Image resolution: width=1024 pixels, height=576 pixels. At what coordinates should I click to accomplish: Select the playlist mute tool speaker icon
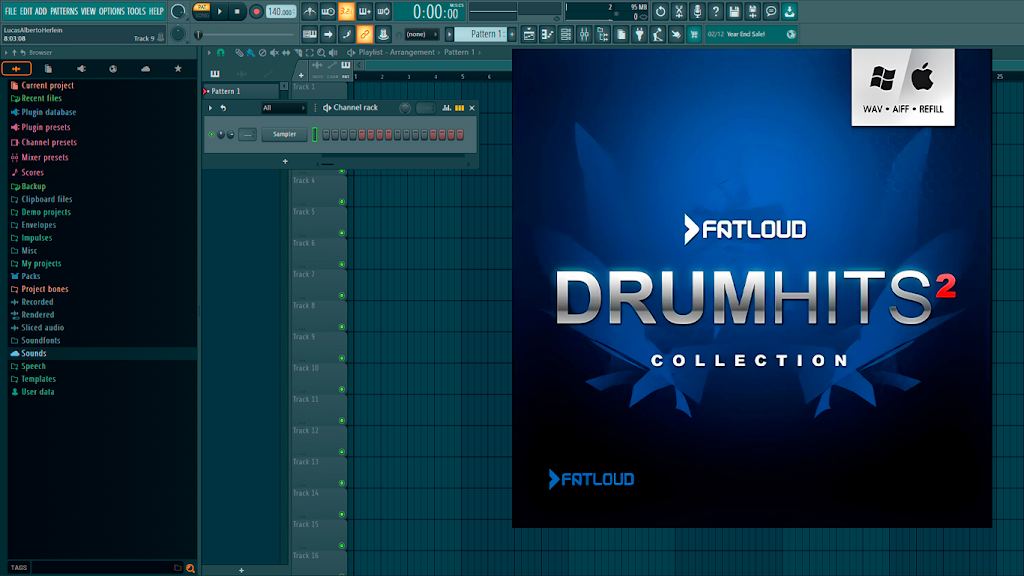[x=274, y=52]
